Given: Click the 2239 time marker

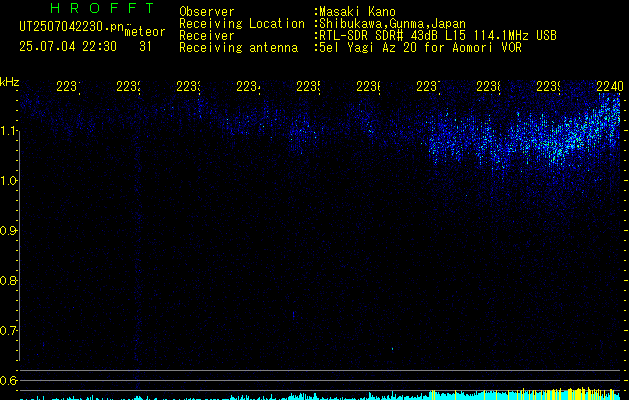Looking at the screenshot, I should 549,86.
